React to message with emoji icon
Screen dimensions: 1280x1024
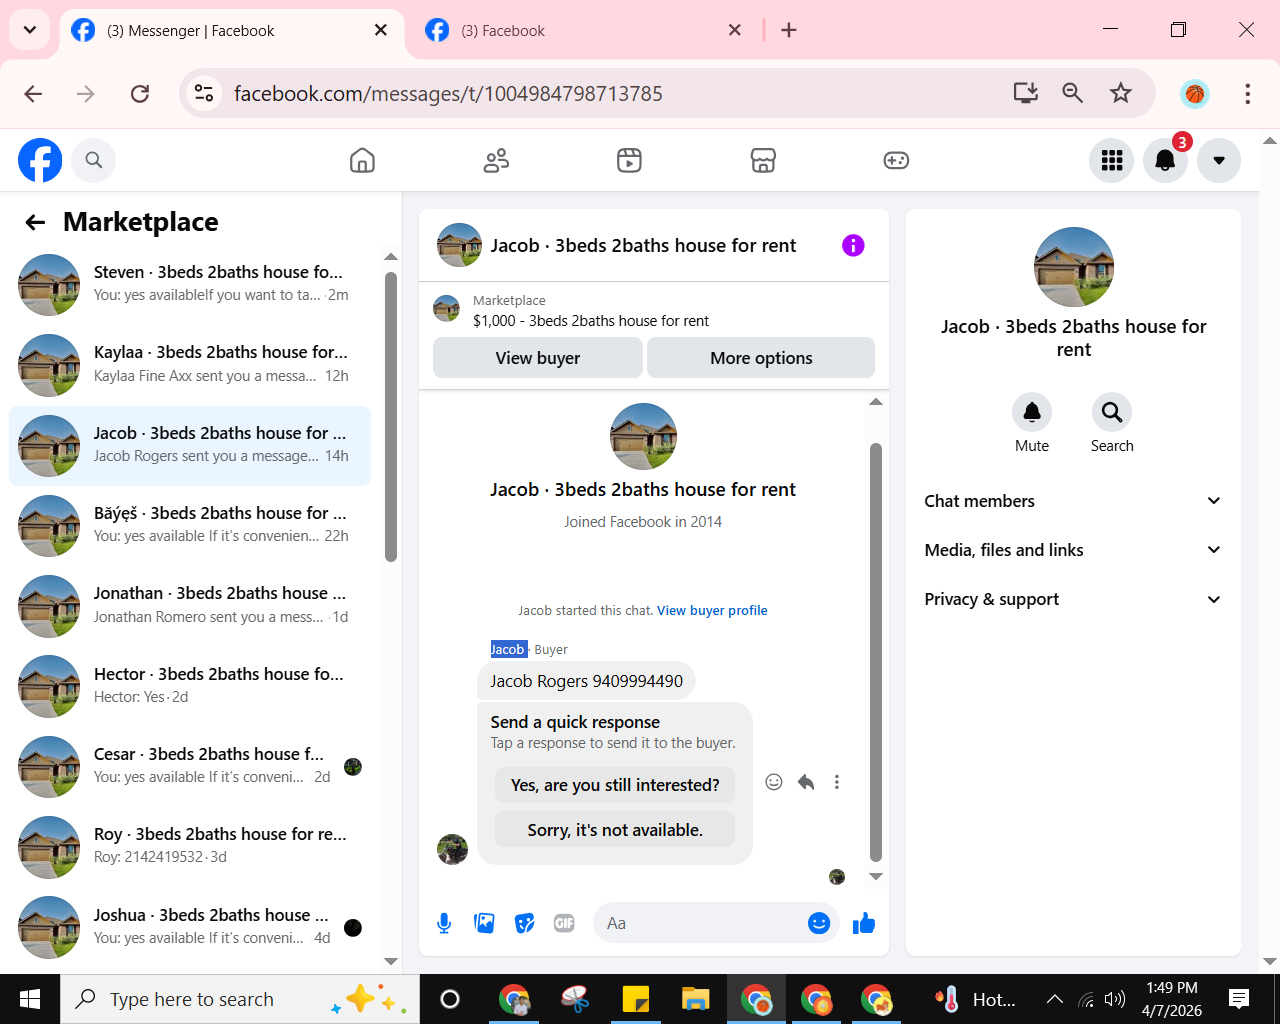[774, 782]
